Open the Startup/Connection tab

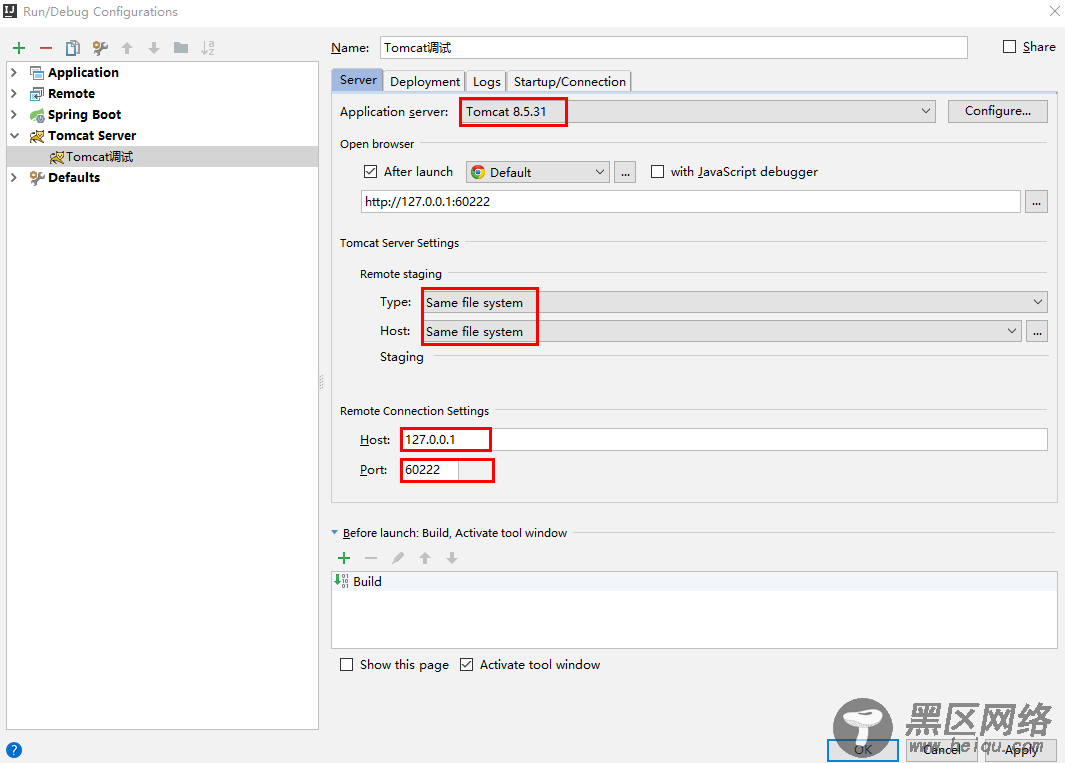(x=570, y=82)
